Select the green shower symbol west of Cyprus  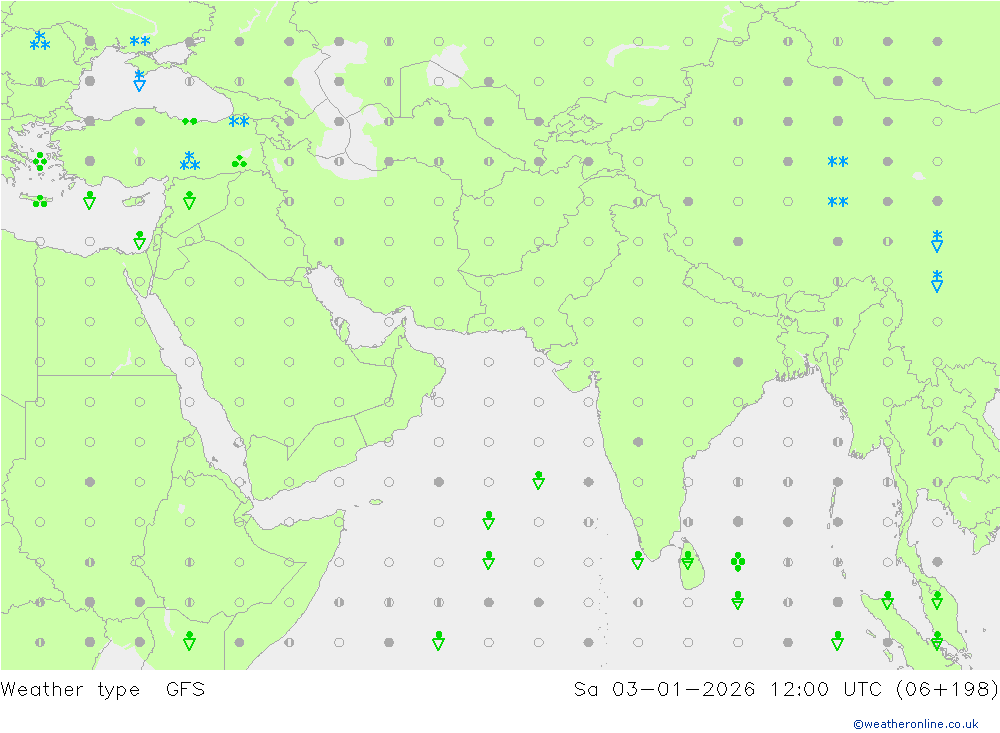90,200
